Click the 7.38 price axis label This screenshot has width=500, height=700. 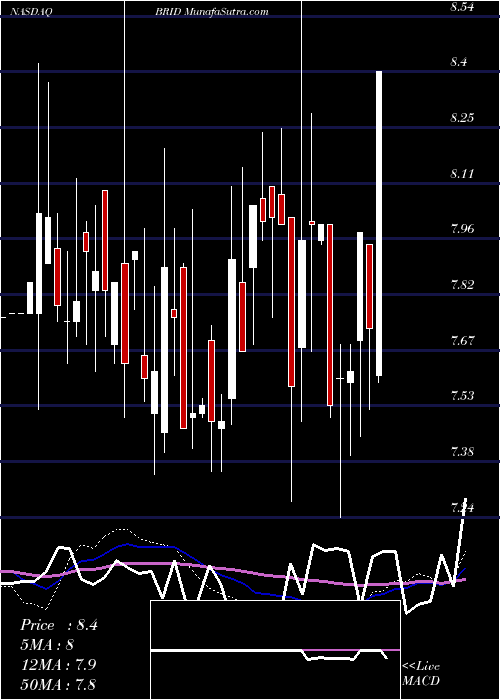(462, 452)
